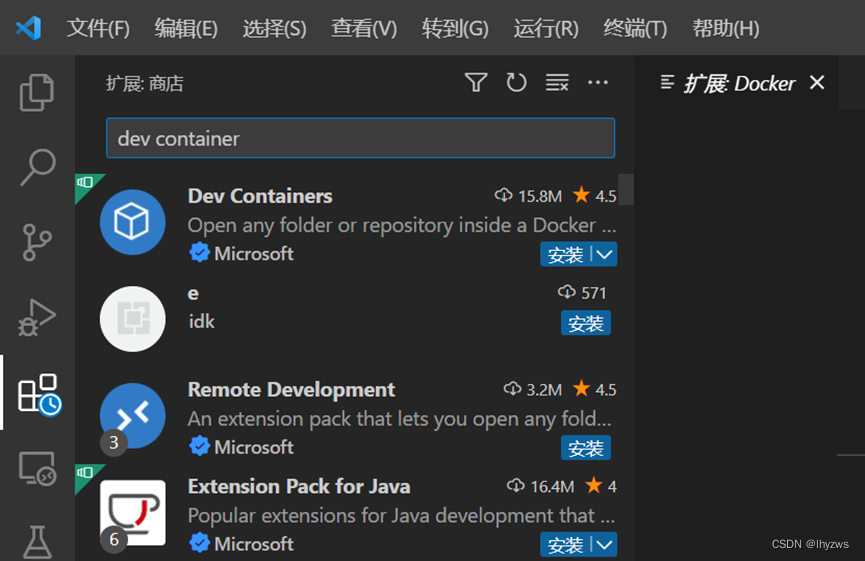Click the extensions list scrollbar
Screen dimensions: 865x561
(x=627, y=189)
